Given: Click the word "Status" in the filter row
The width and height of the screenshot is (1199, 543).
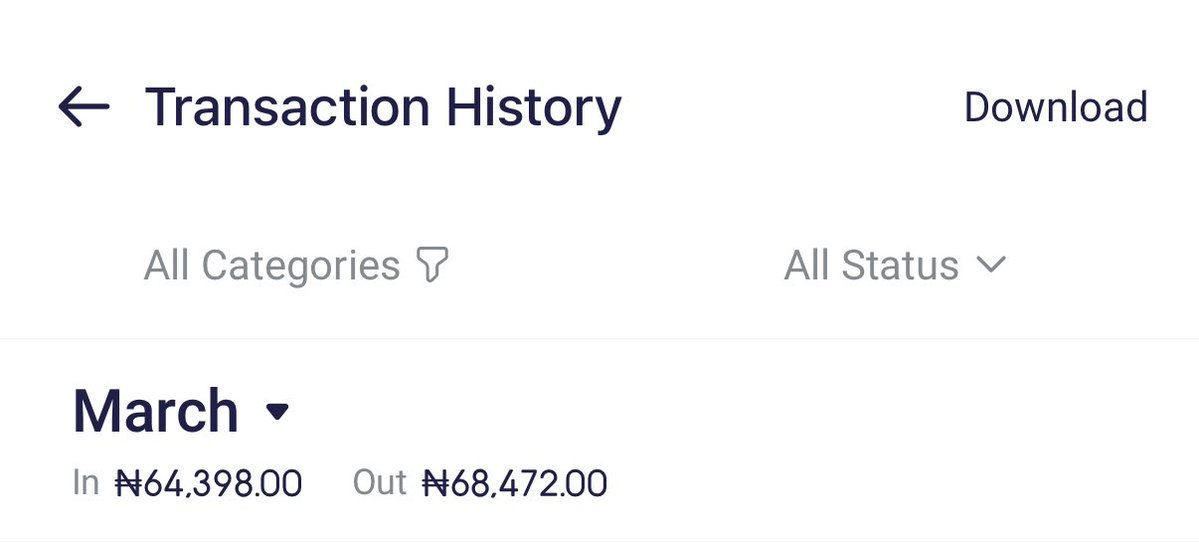Looking at the screenshot, I should click(900, 266).
